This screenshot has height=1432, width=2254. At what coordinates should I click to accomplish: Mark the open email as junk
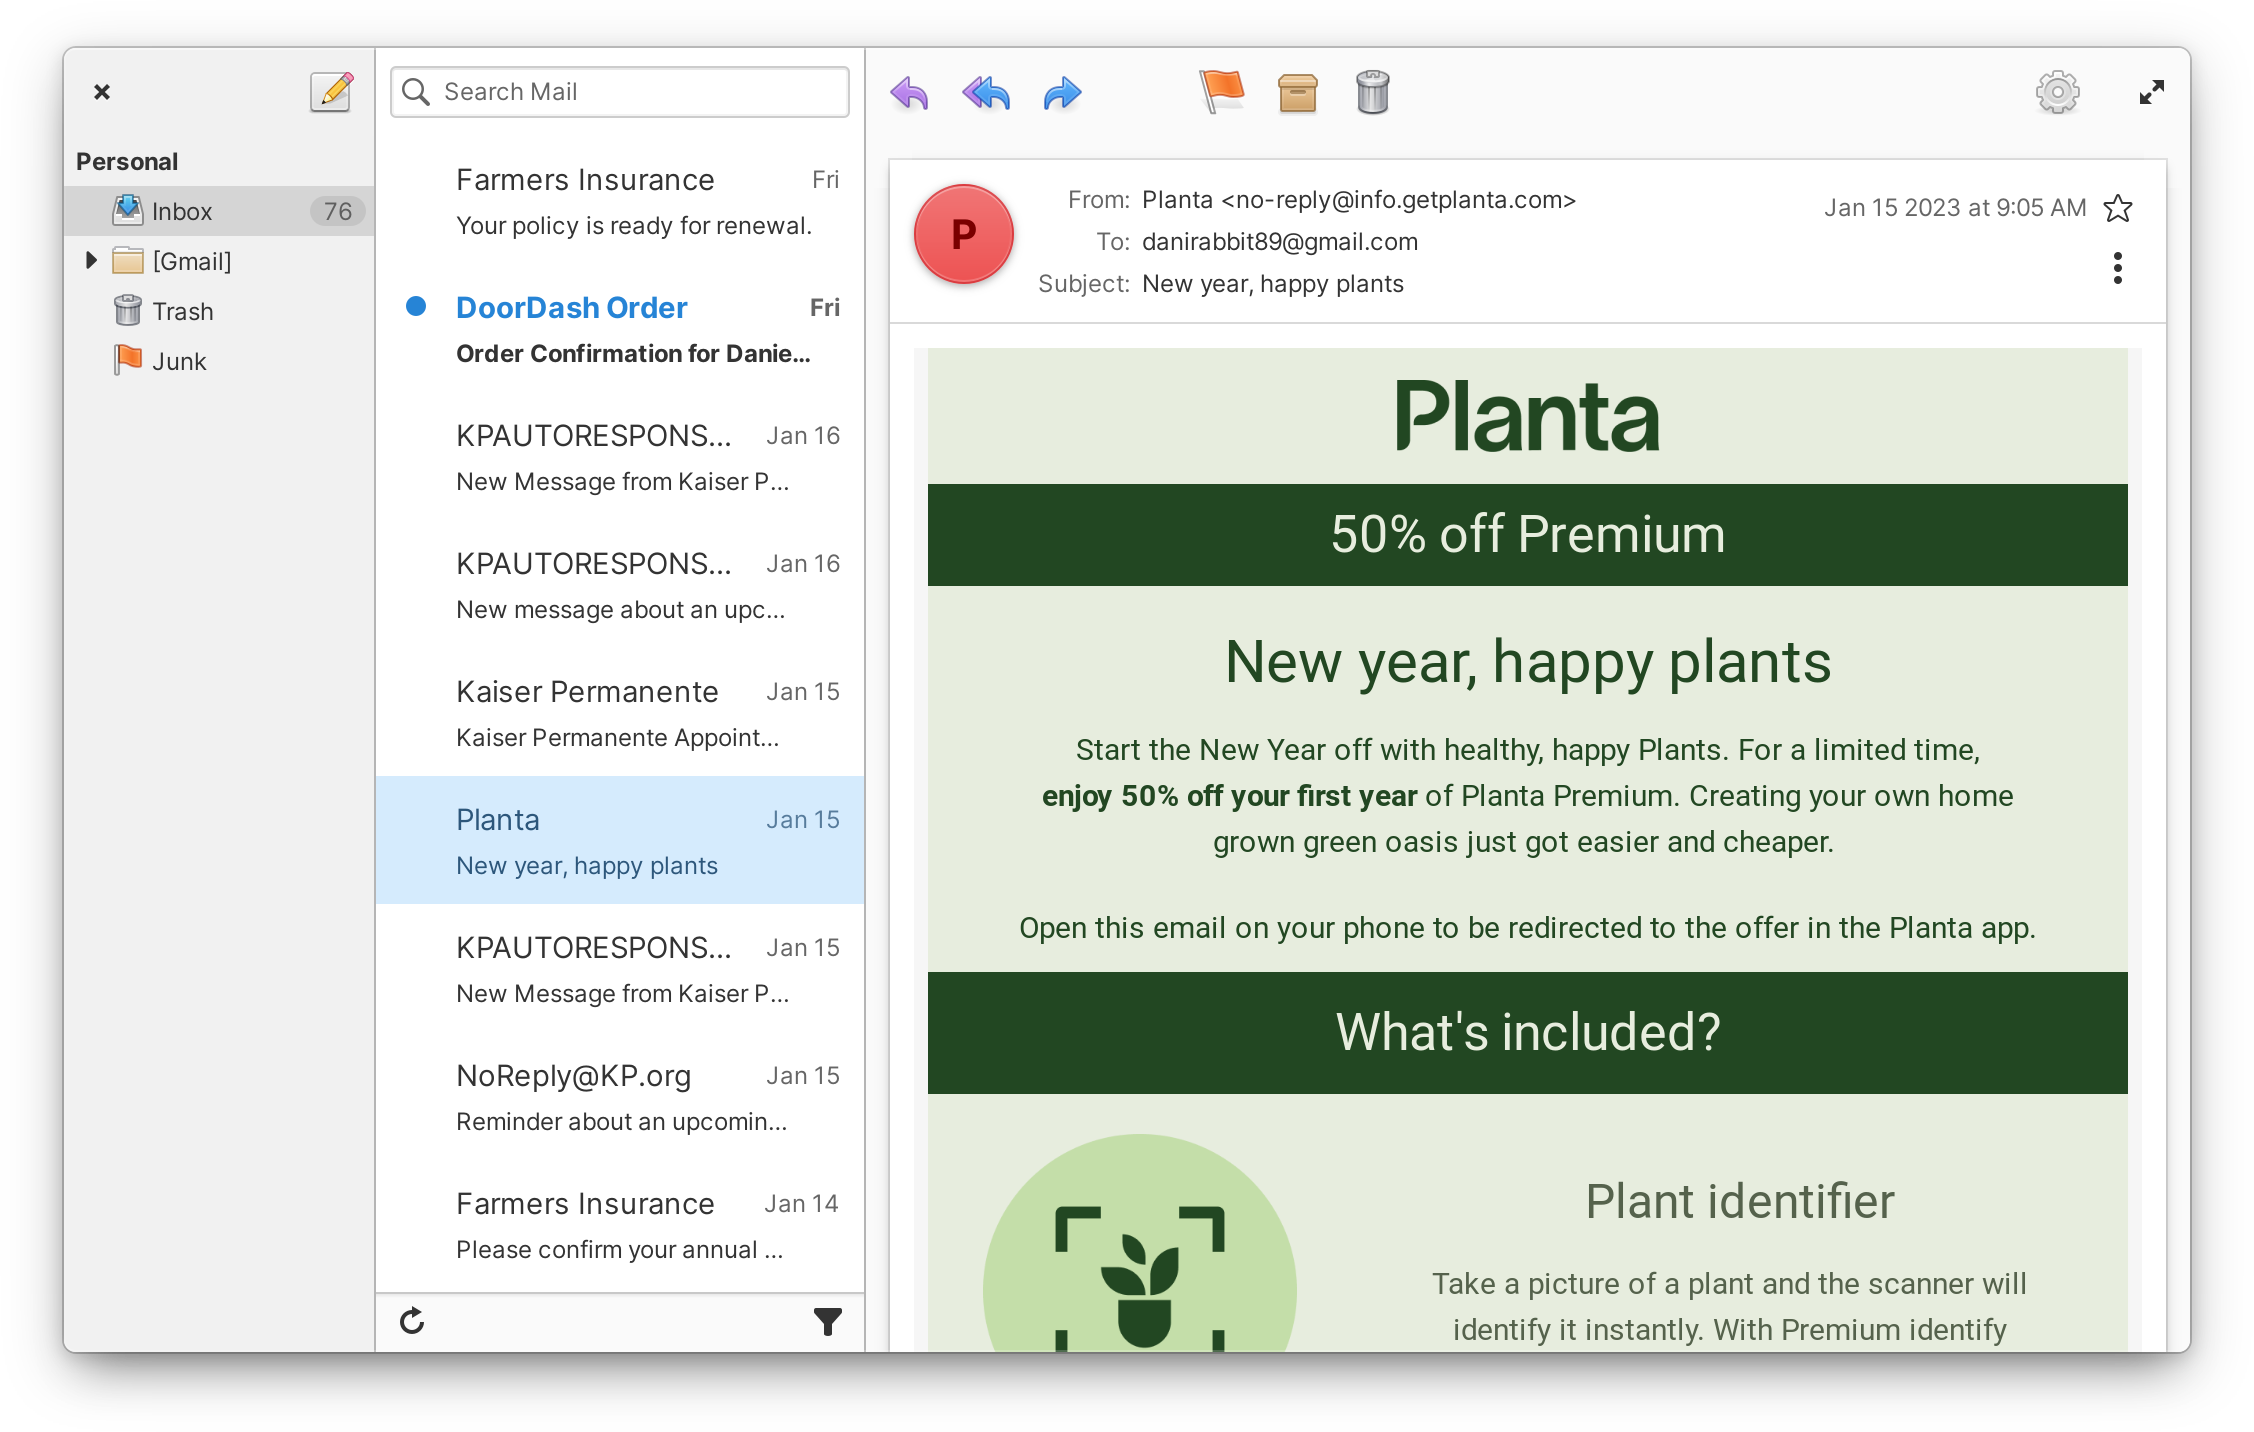tap(1221, 92)
